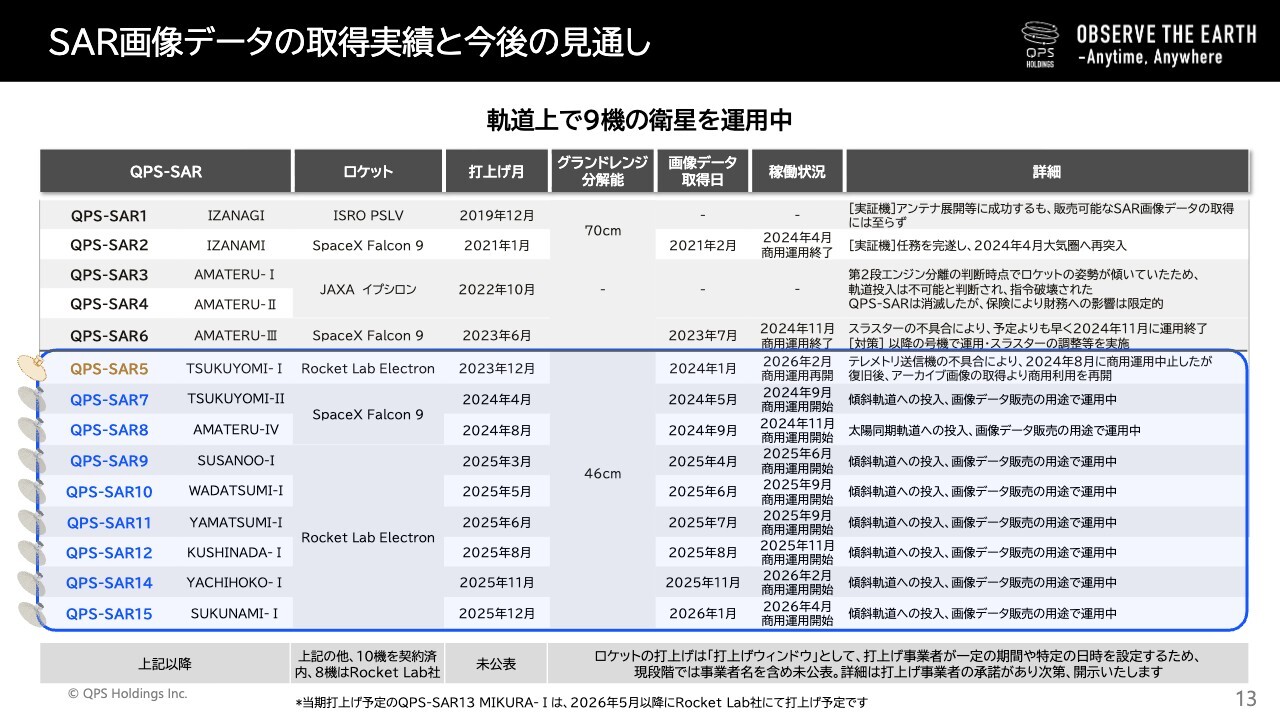Select the 稼働状況 column header

tap(797, 171)
